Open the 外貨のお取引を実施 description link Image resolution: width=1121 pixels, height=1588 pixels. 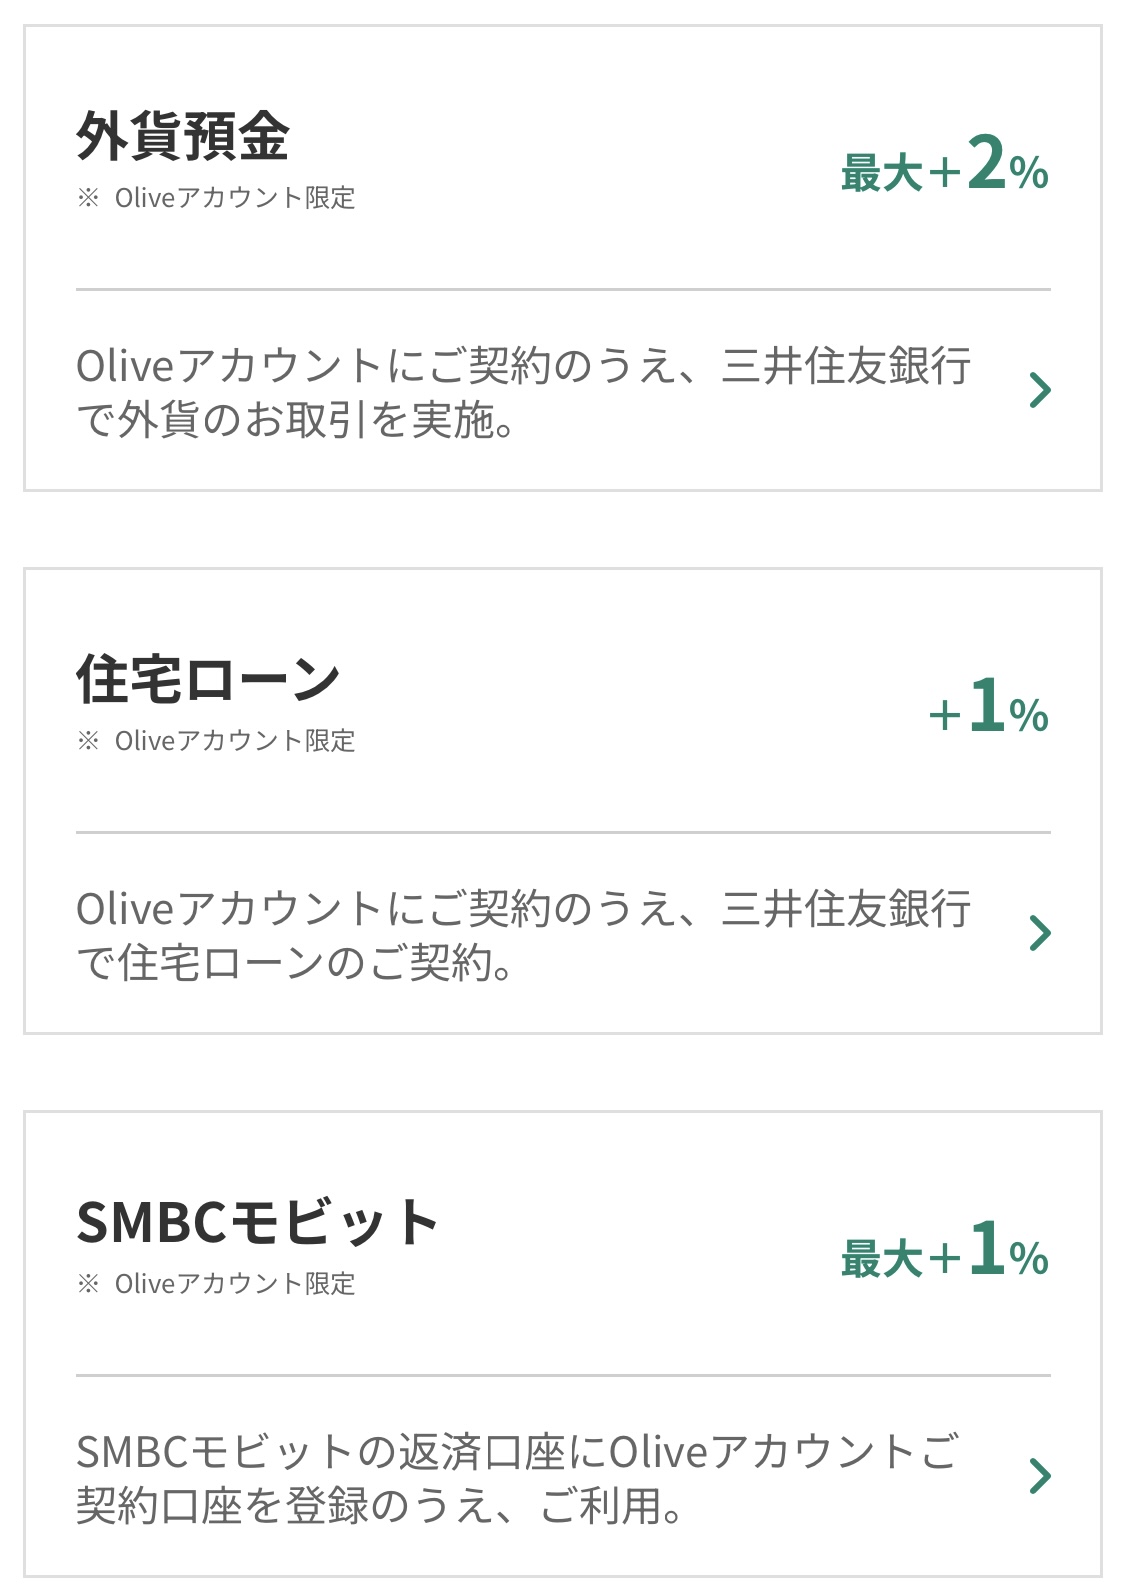[523, 393]
